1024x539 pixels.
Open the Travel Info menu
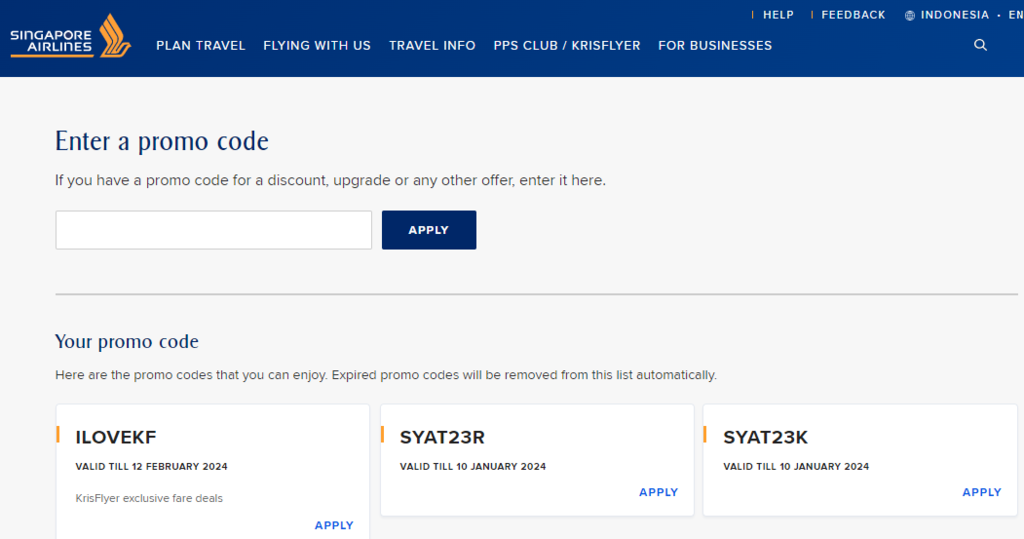[432, 46]
